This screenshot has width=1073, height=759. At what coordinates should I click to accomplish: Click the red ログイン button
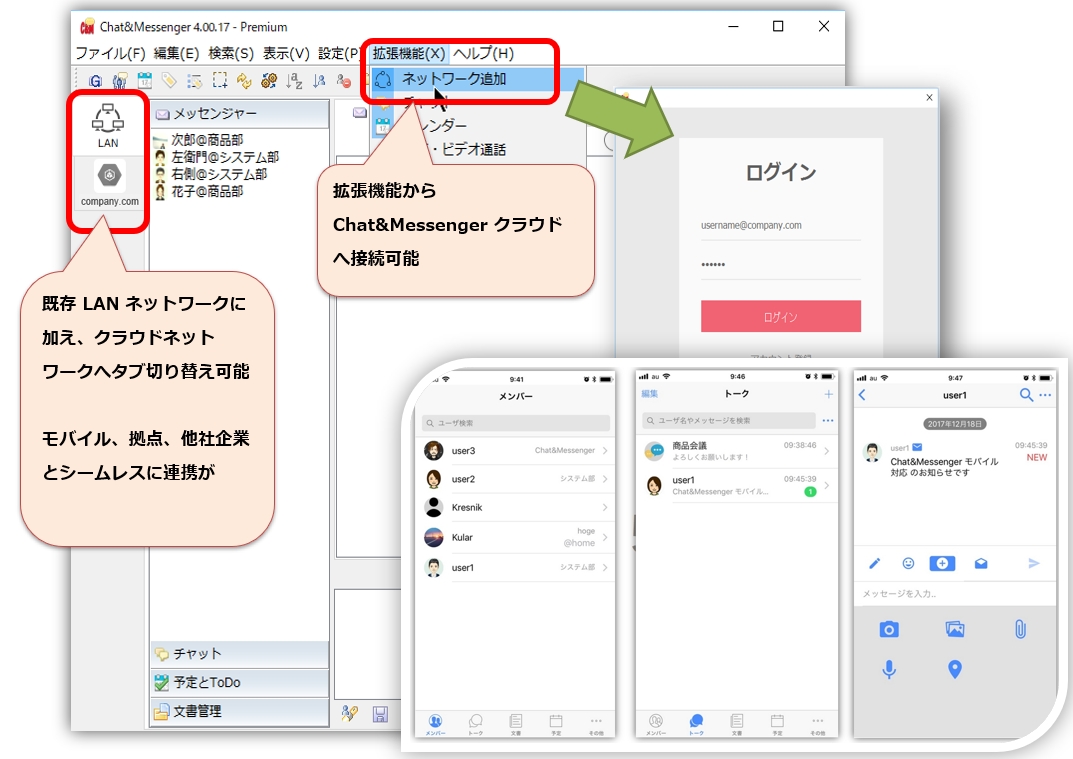781,317
